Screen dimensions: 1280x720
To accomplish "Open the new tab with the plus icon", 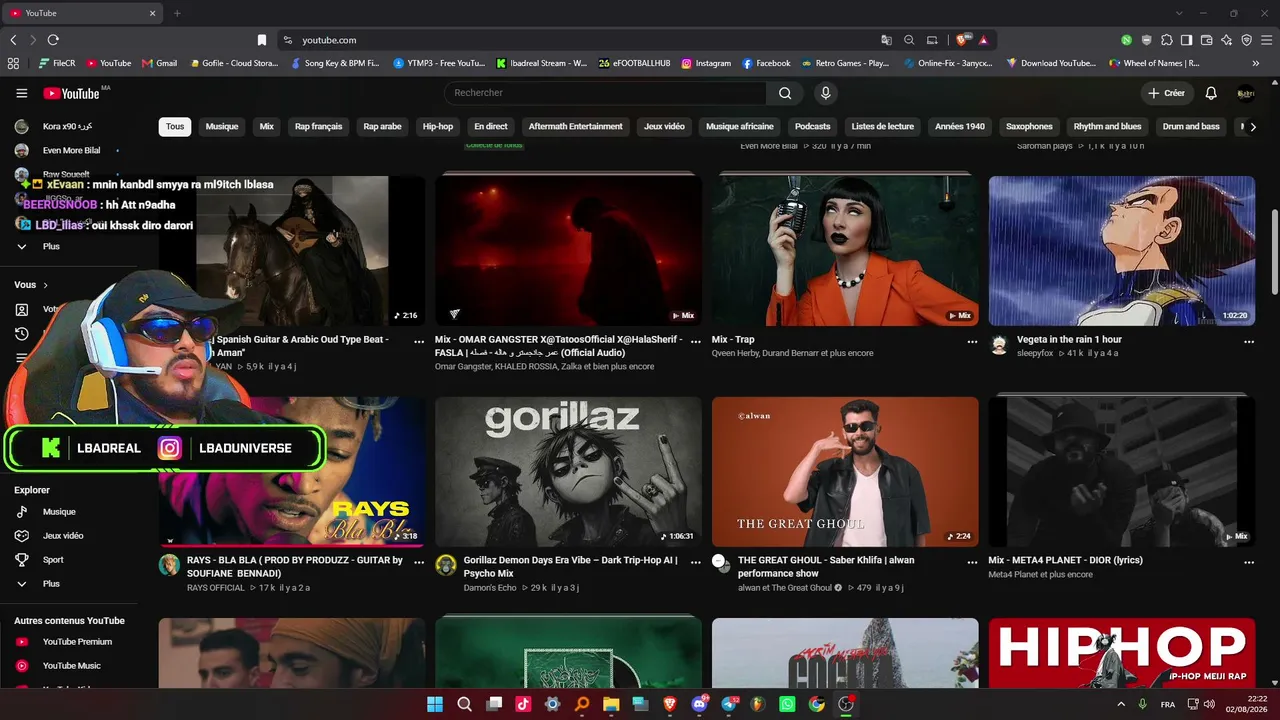I will pyautogui.click(x=177, y=13).
